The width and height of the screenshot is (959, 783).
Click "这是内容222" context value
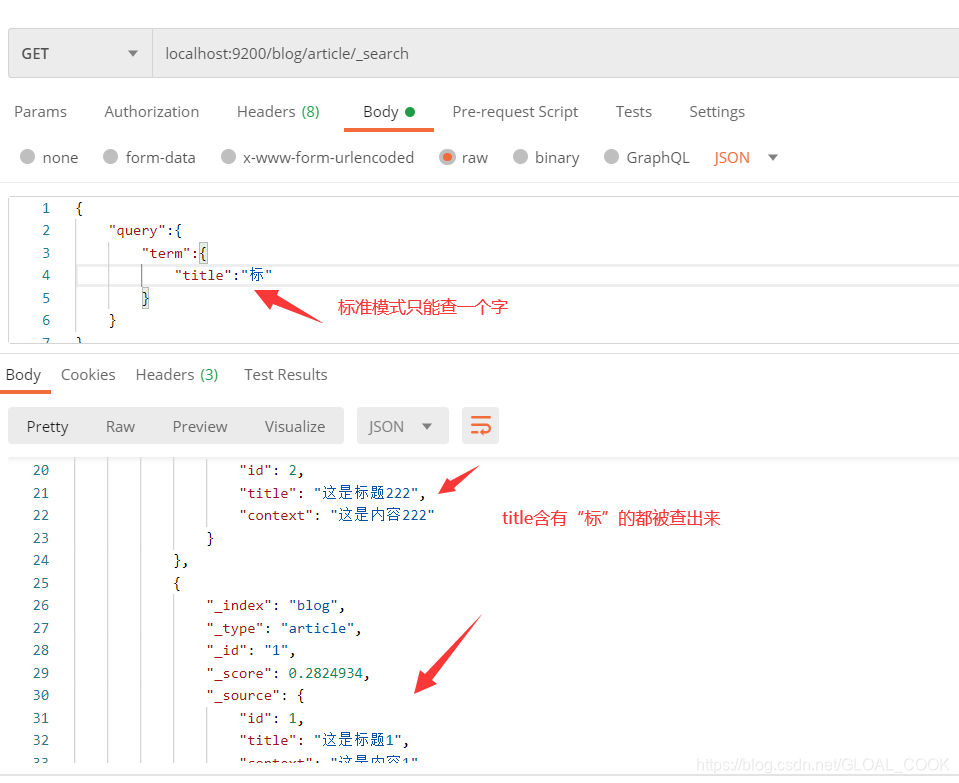pos(382,515)
